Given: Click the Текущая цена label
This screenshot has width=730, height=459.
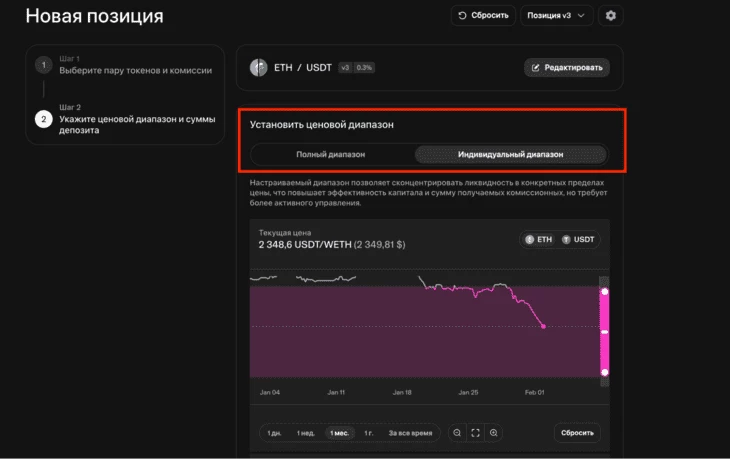Looking at the screenshot, I should point(285,233).
